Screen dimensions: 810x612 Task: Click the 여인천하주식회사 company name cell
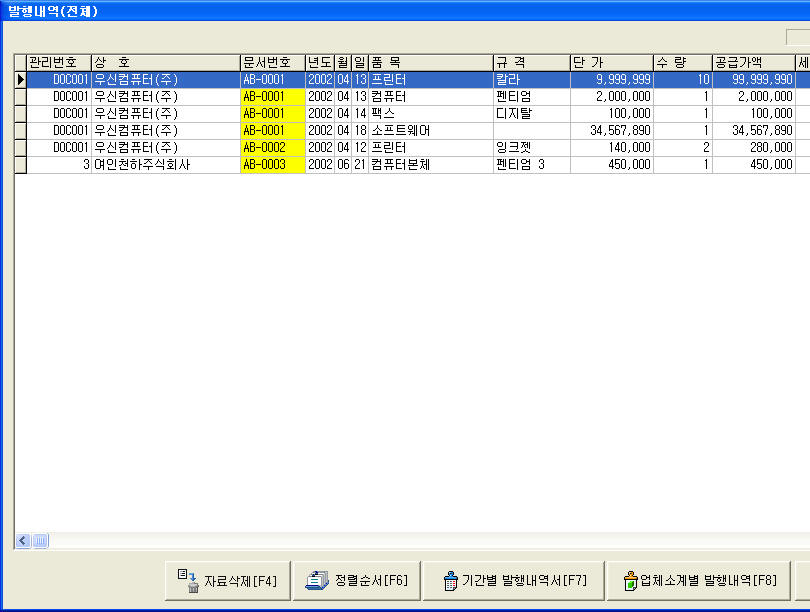click(166, 165)
